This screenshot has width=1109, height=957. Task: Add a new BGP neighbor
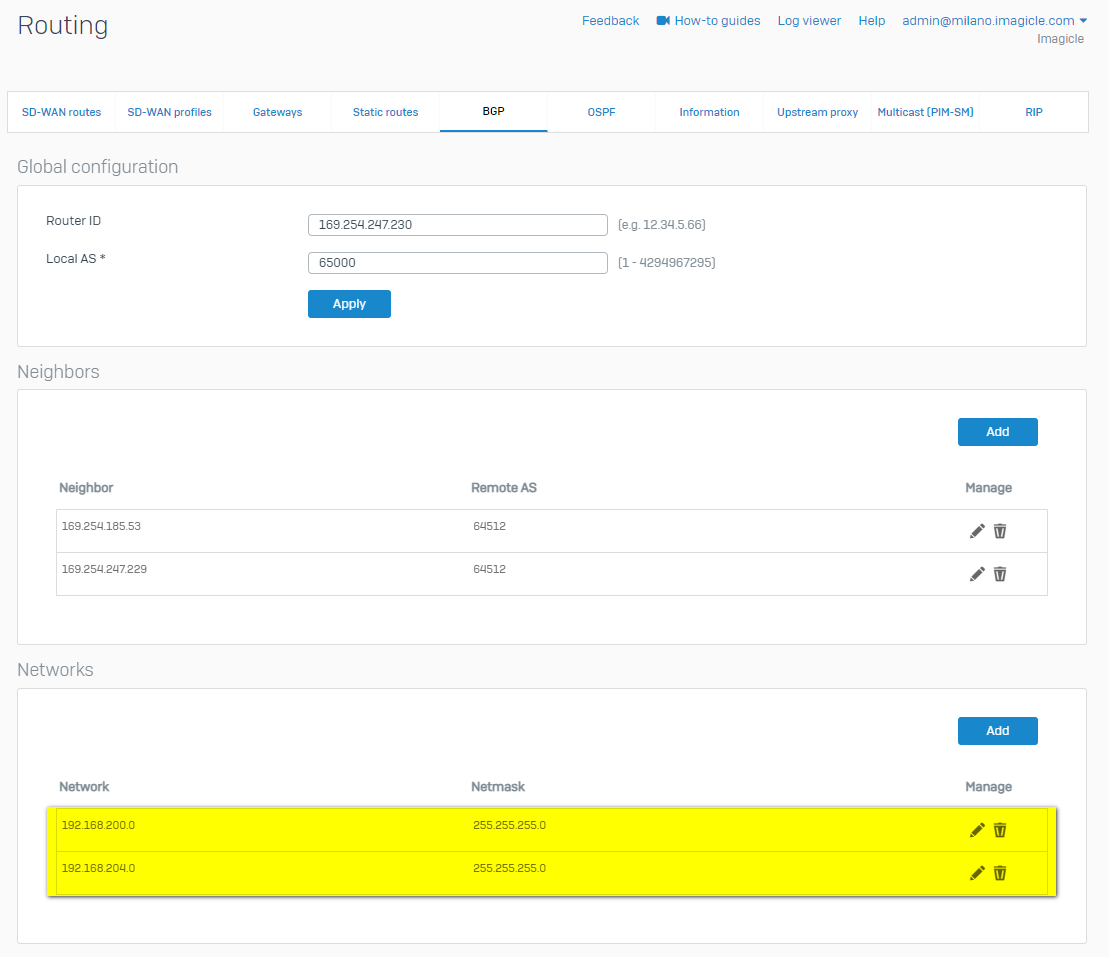click(x=997, y=432)
